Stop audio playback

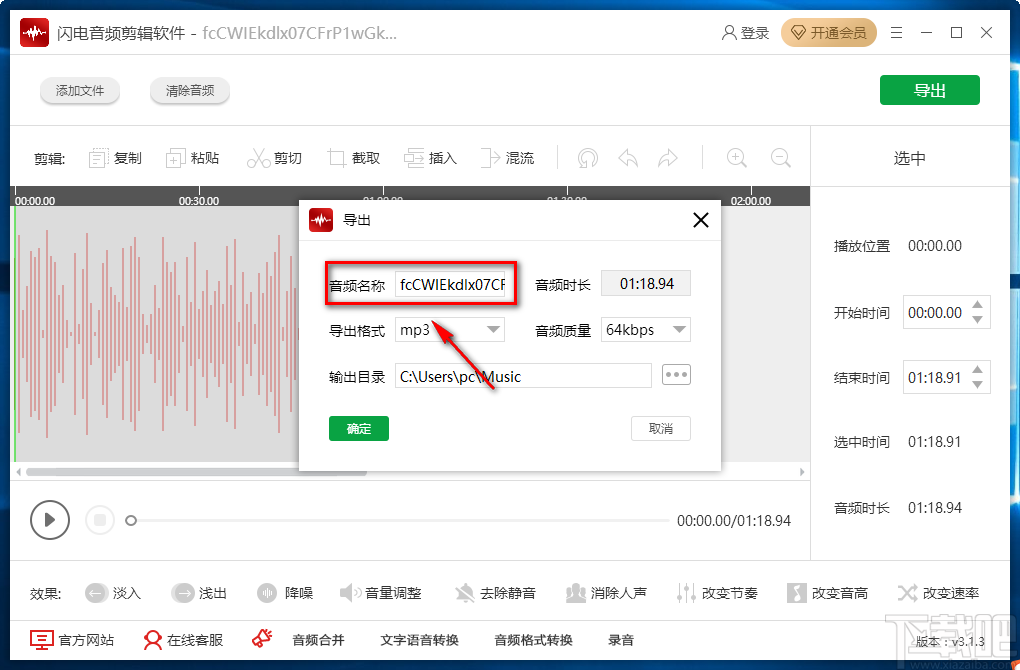pos(100,520)
